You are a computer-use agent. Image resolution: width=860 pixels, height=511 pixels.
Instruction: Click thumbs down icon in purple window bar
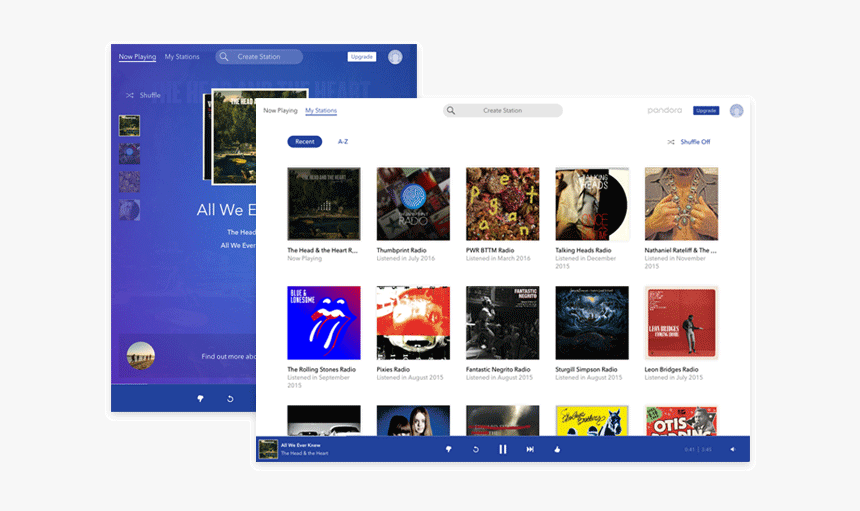tap(200, 399)
